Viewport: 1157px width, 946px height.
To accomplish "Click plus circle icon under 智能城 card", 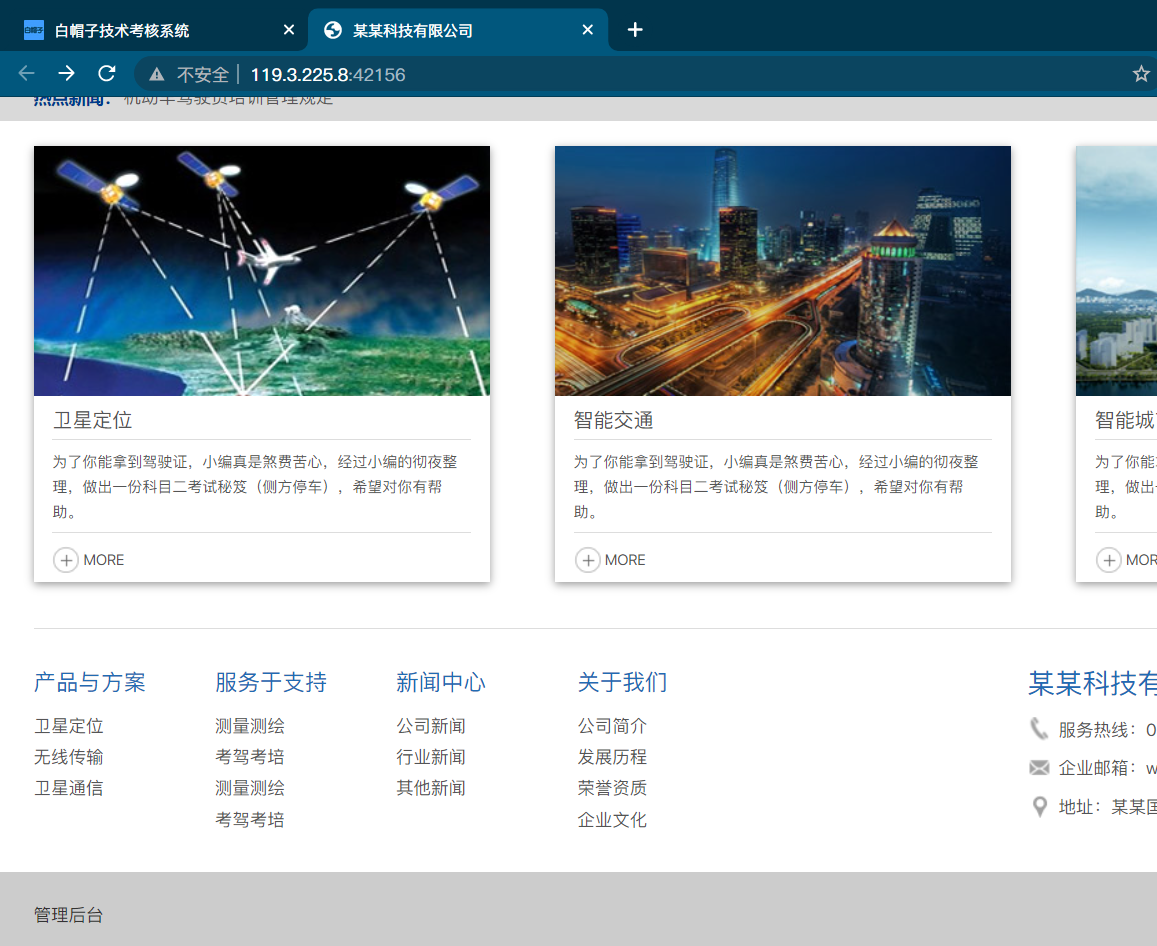I will (1108, 560).
